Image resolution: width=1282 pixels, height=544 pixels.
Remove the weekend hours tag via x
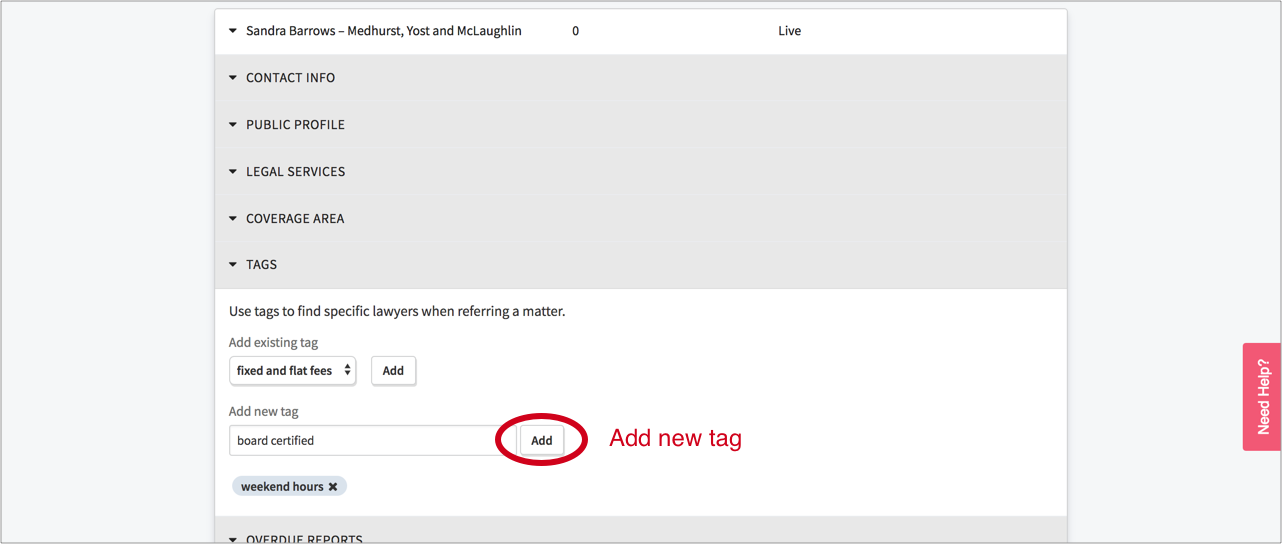pyautogui.click(x=333, y=487)
